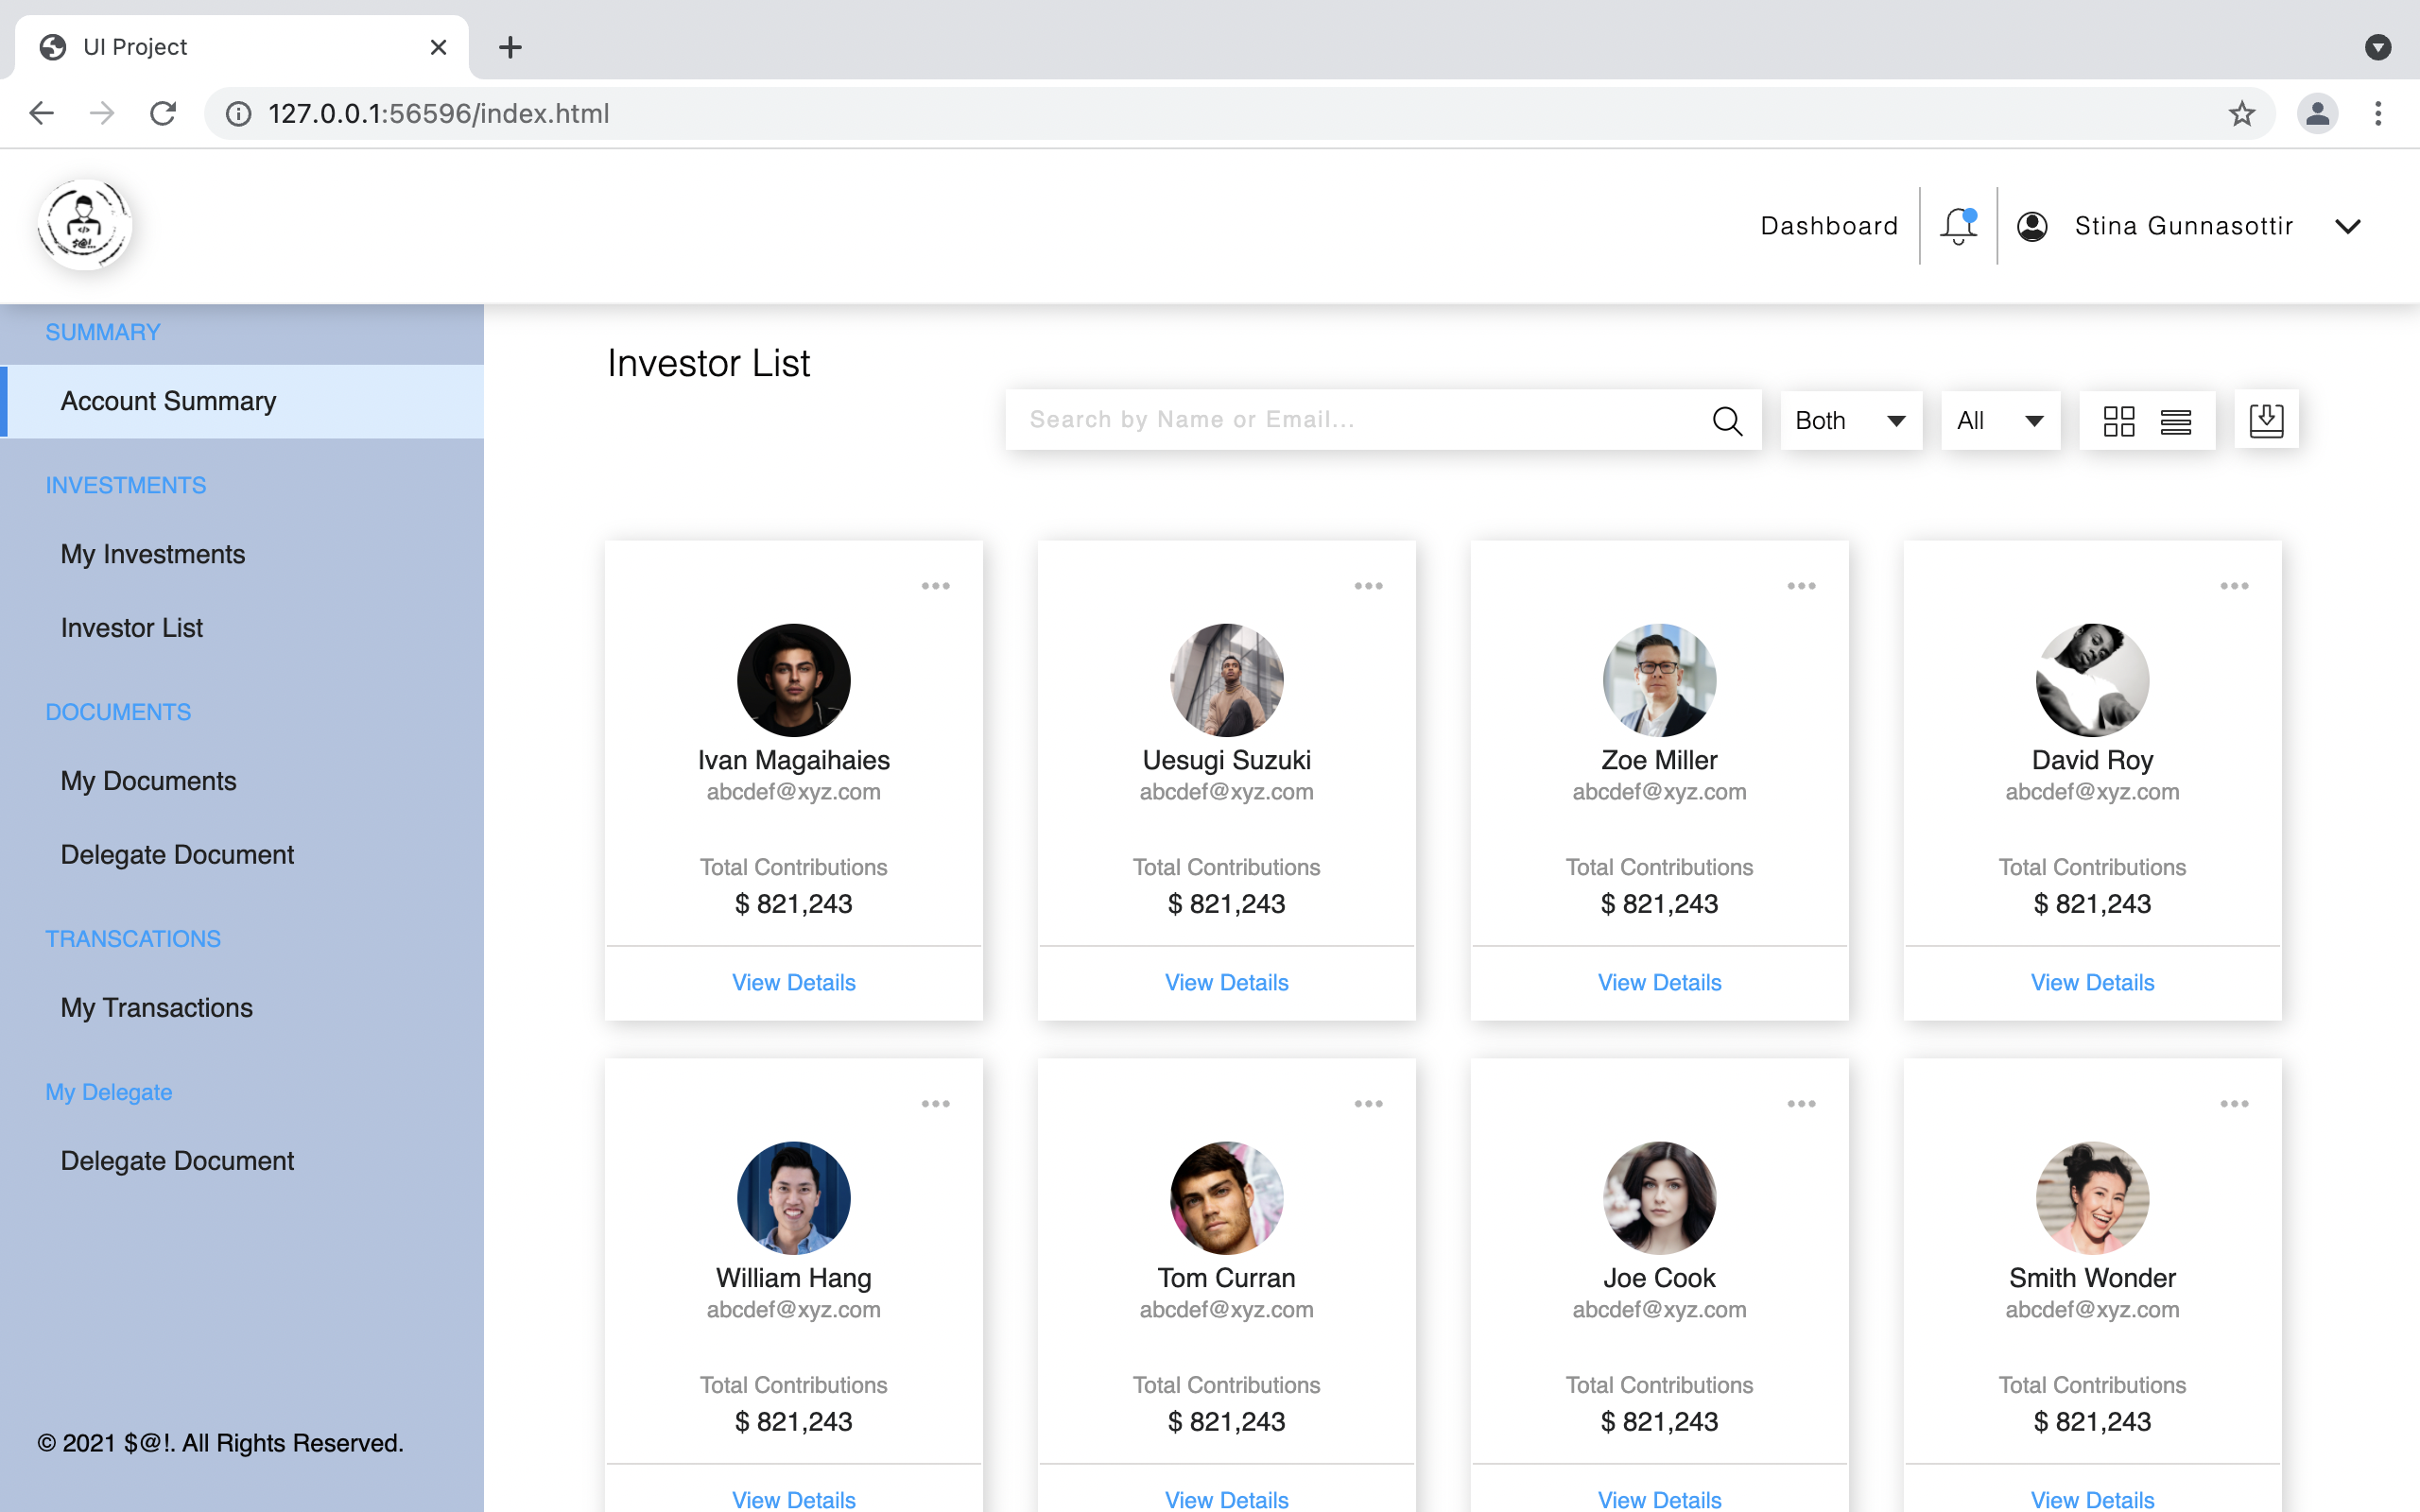Switch to grid view layout

[2118, 420]
